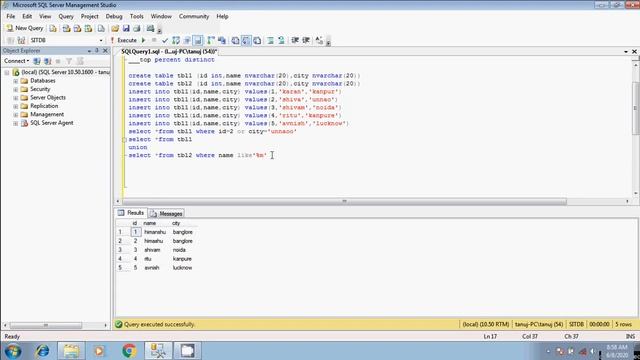Switch output to Results to Grid
The image size is (640, 360).
tap(246, 40)
